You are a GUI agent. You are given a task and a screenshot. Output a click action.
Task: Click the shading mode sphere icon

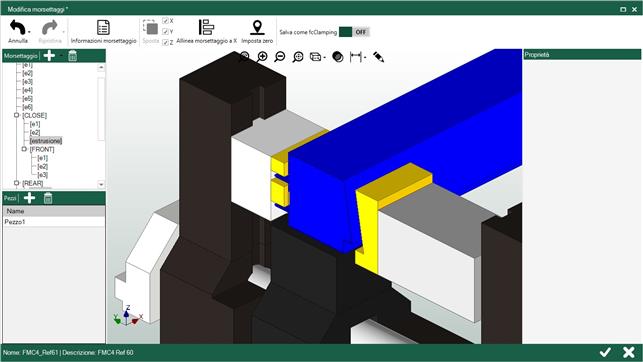click(337, 57)
